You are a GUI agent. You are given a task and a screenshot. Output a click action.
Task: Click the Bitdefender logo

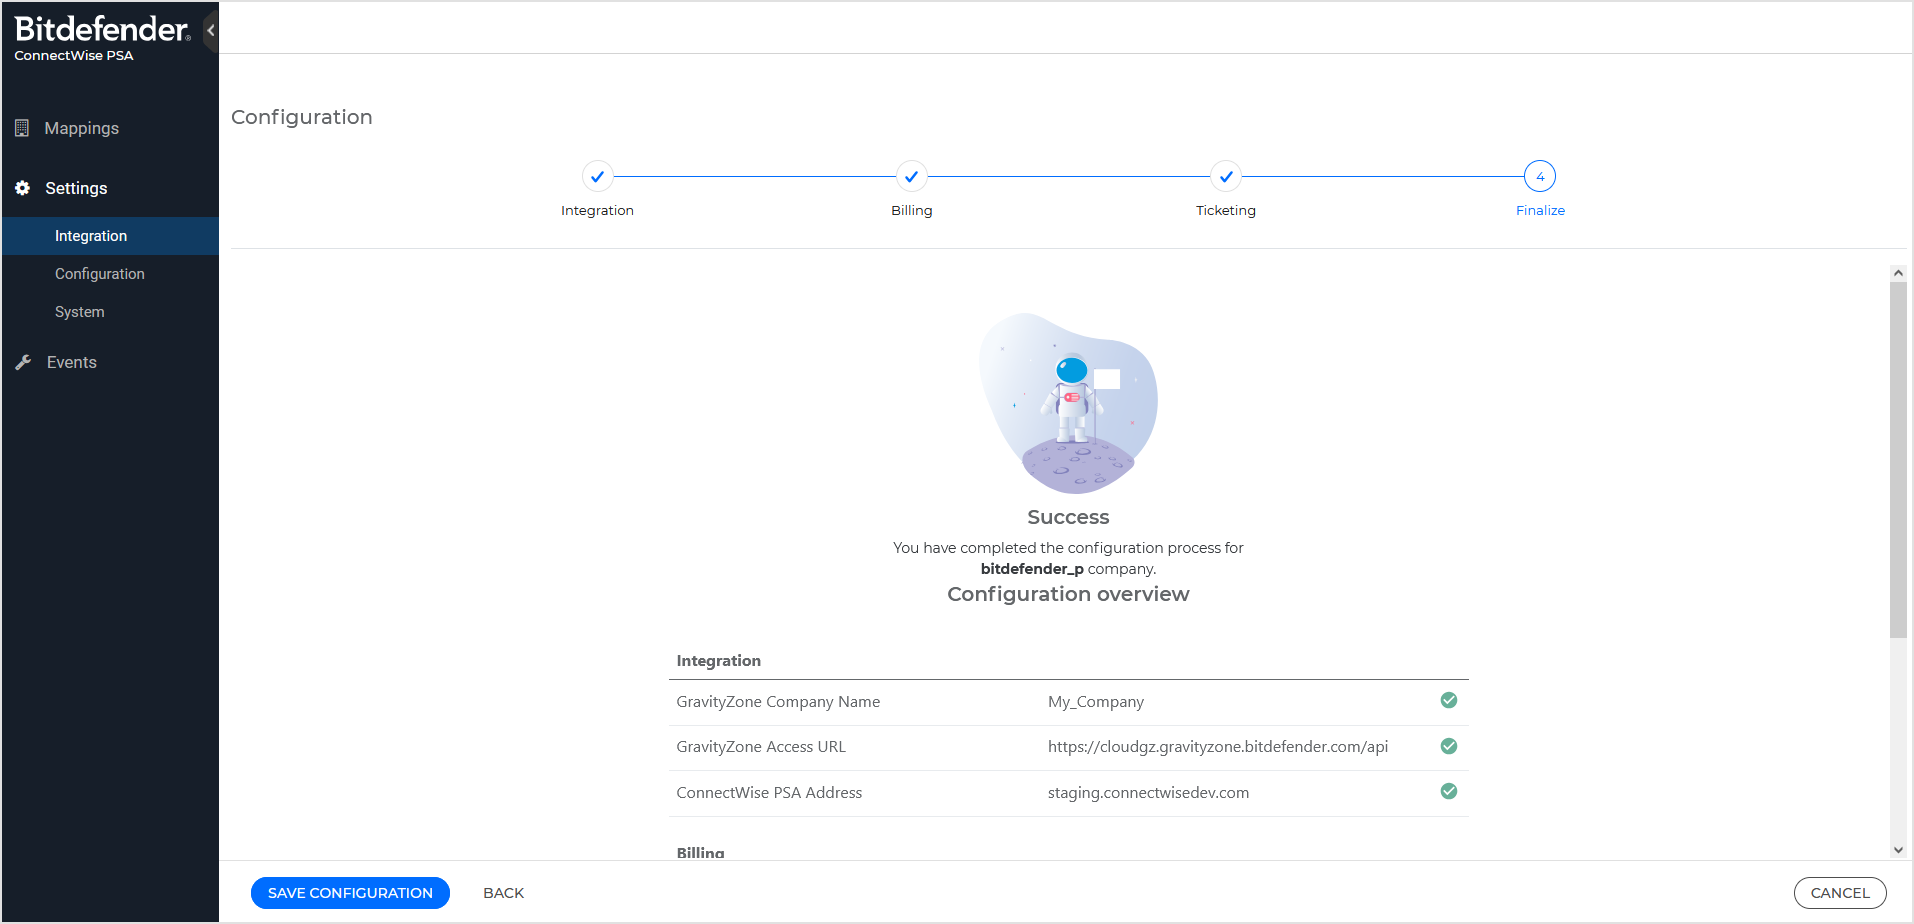101,30
